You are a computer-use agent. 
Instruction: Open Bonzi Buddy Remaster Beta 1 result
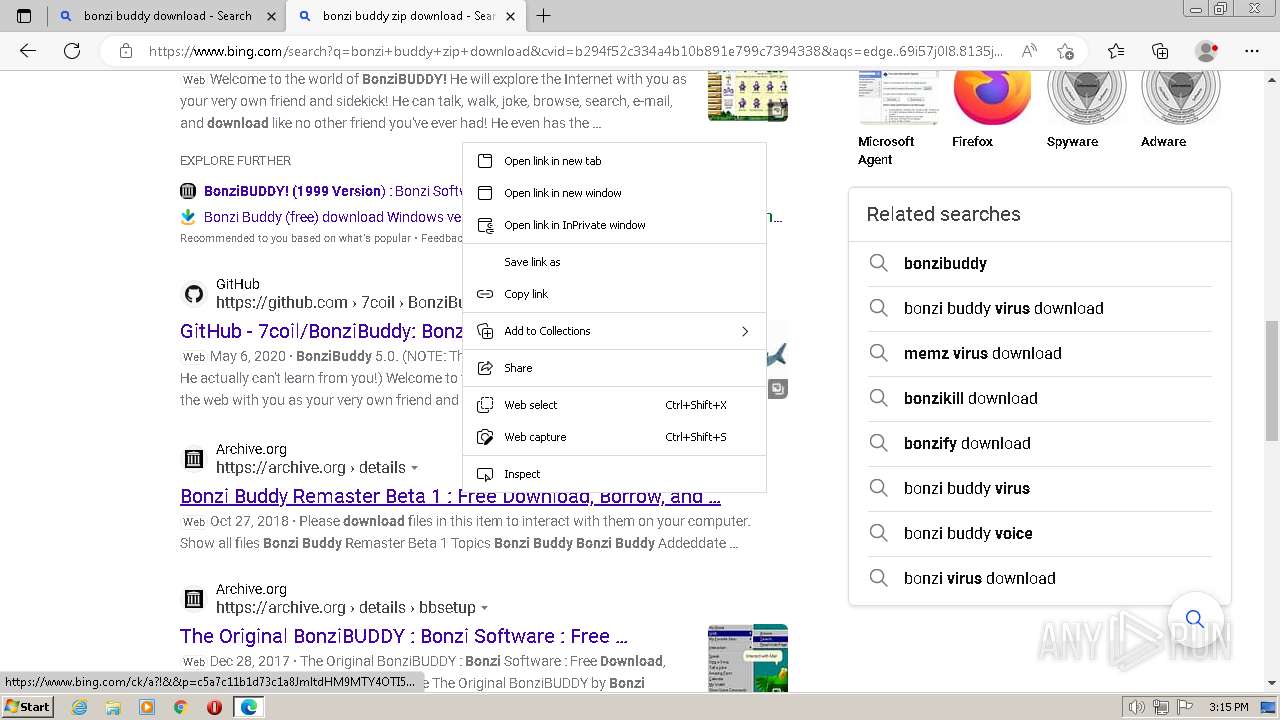(x=450, y=496)
